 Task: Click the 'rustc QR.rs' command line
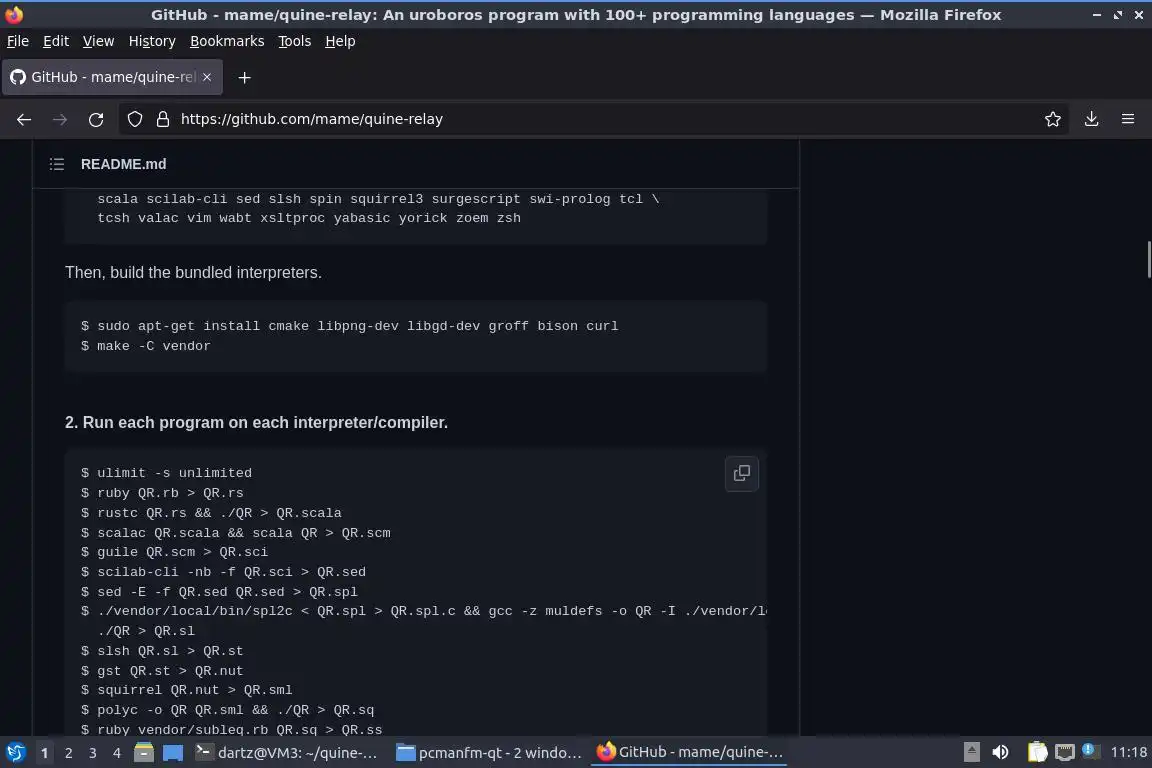[x=212, y=512]
